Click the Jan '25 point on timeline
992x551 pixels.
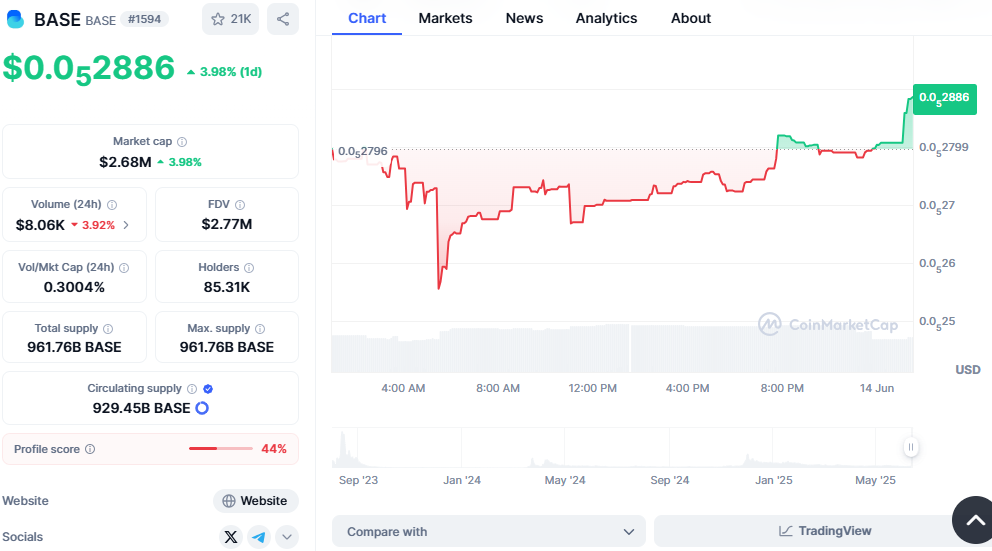pos(773,480)
